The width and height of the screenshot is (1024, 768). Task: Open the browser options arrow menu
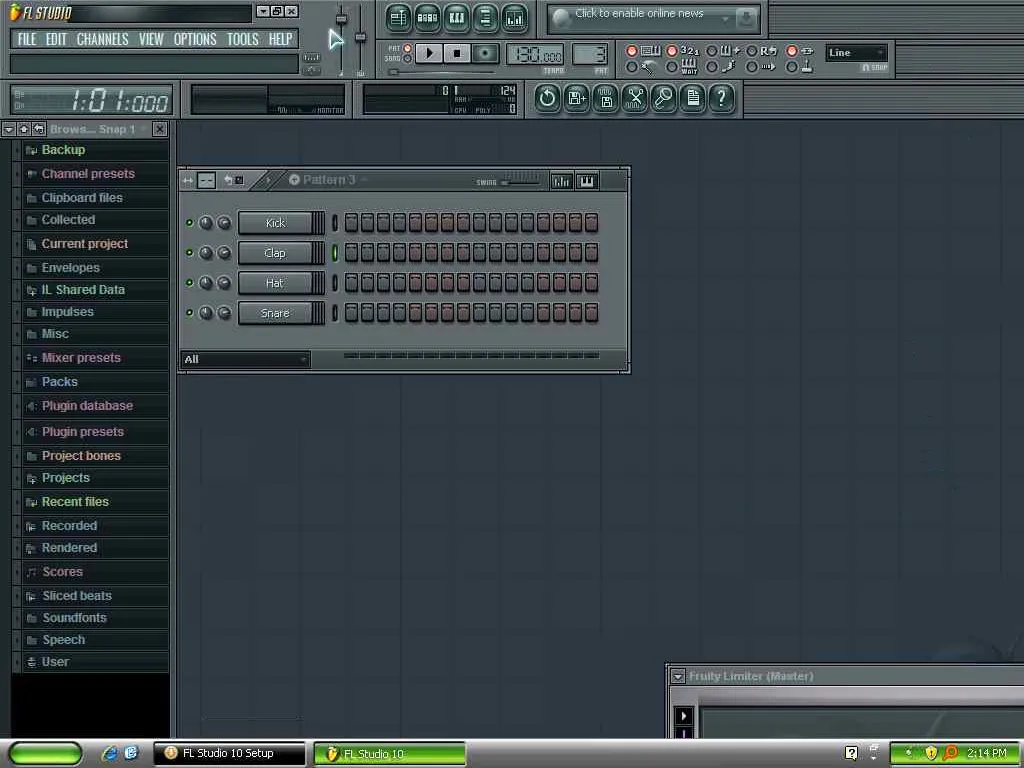coord(8,129)
